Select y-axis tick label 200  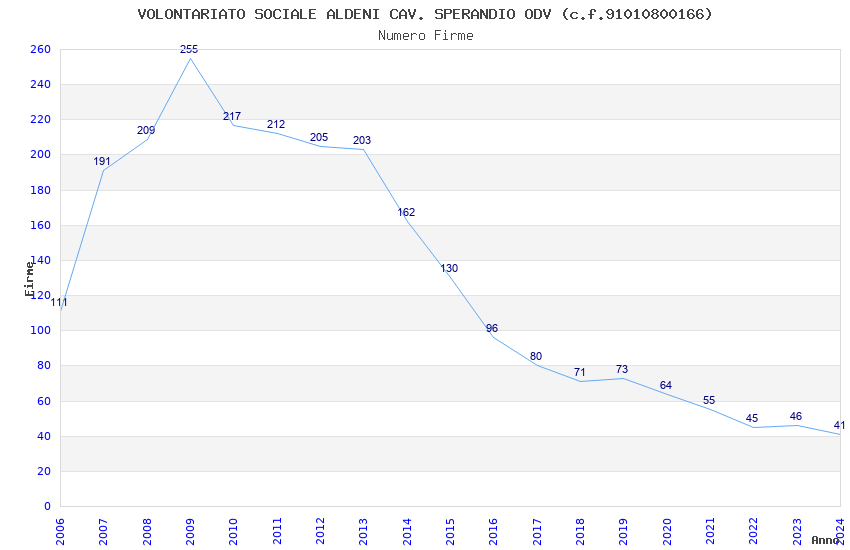coord(41,154)
